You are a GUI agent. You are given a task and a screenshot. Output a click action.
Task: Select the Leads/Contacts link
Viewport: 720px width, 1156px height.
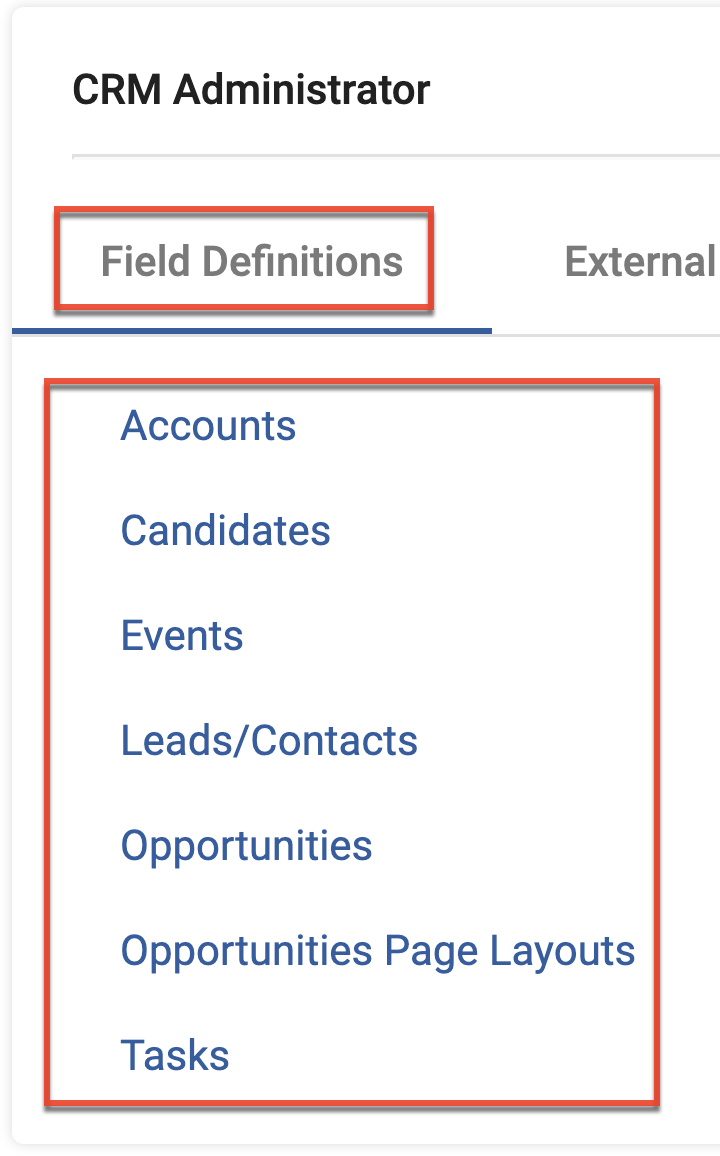(269, 741)
